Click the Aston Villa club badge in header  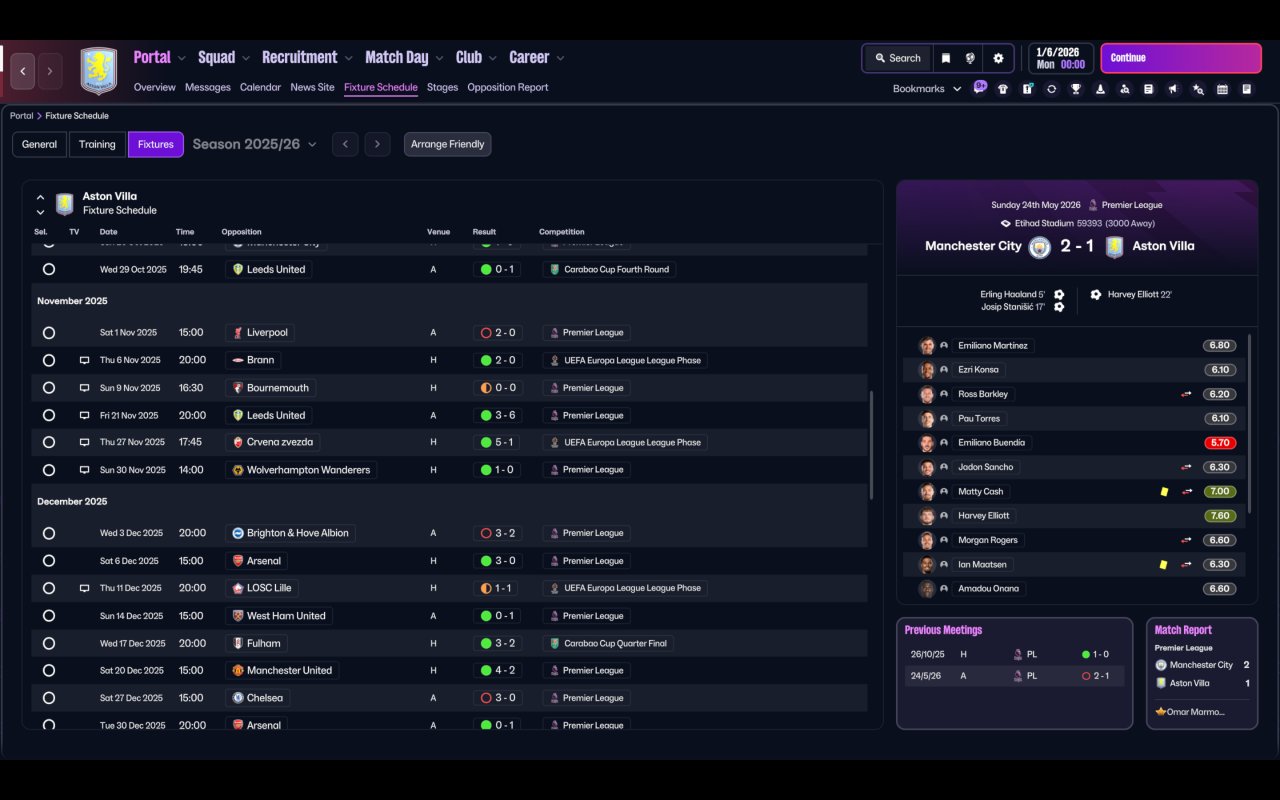[x=98, y=71]
